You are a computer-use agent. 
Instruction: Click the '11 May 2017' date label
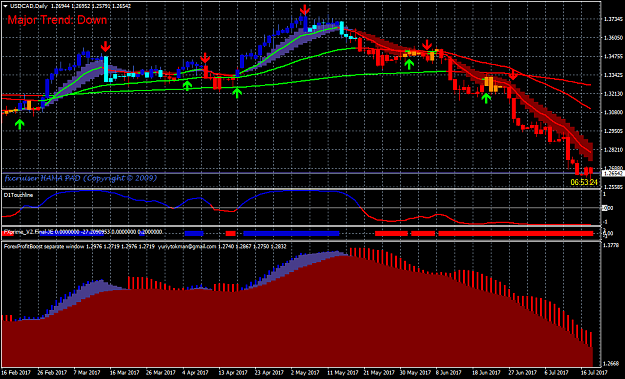click(x=343, y=373)
